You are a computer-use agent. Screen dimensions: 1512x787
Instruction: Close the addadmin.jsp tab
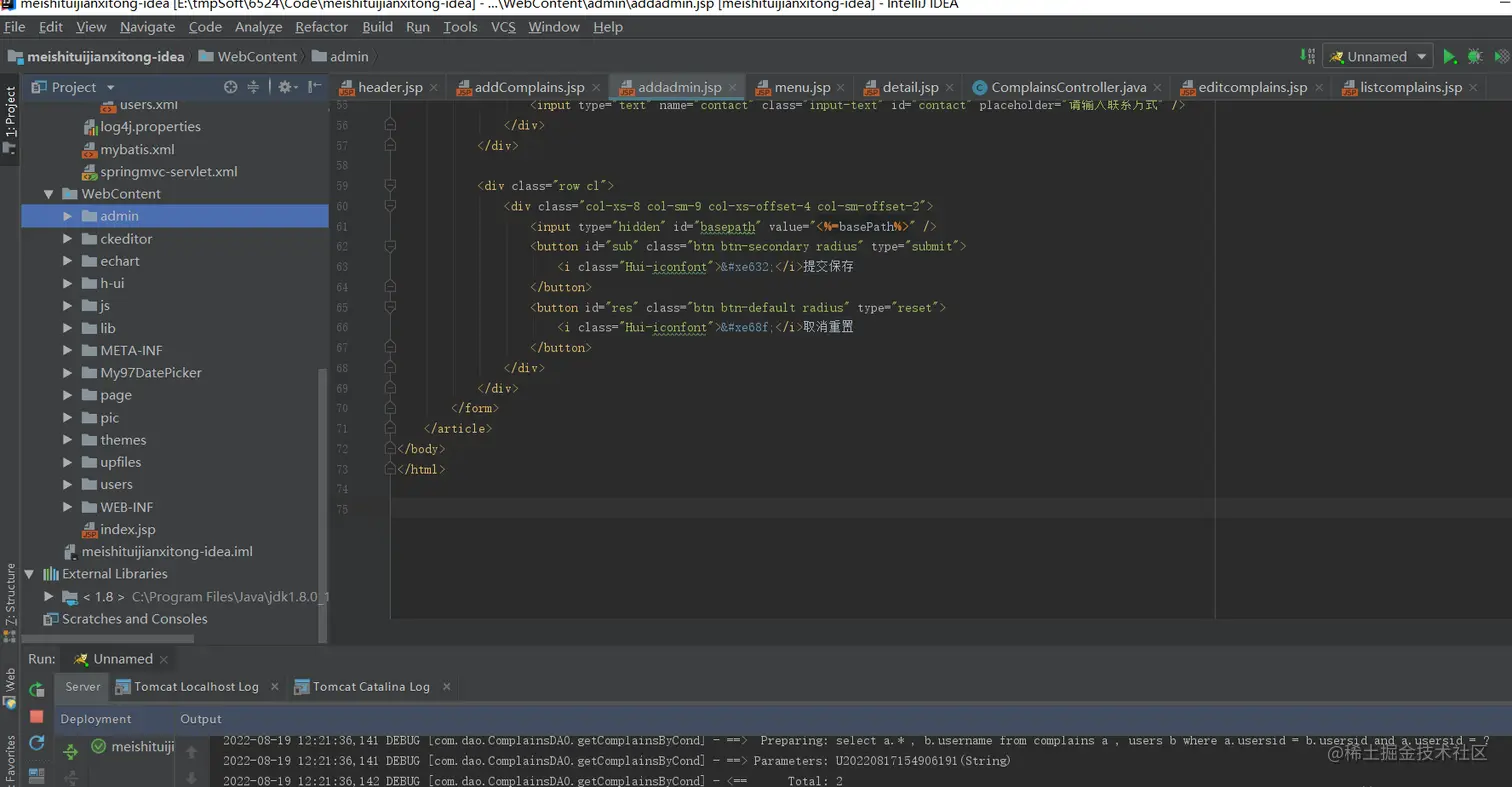pos(734,88)
